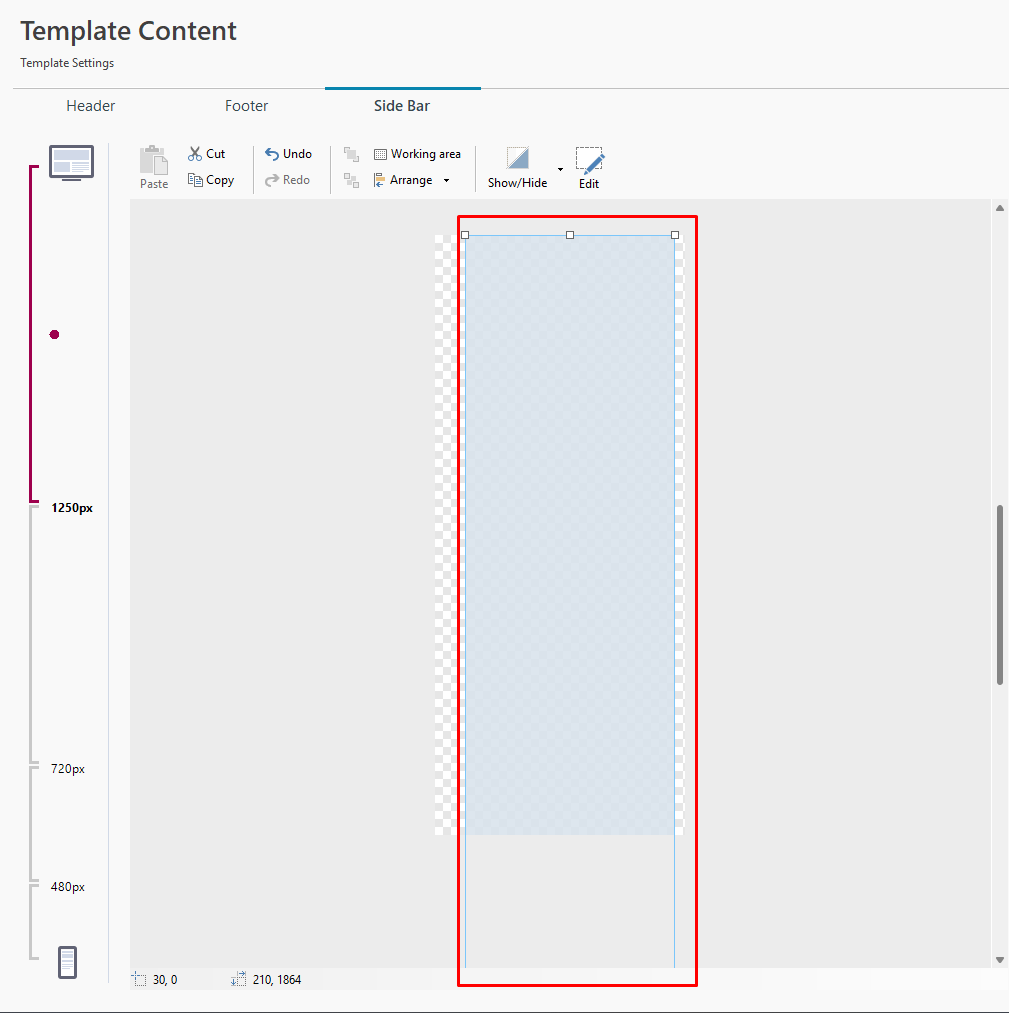Select the desktop viewport icon
This screenshot has height=1013, width=1009.
coord(72,162)
